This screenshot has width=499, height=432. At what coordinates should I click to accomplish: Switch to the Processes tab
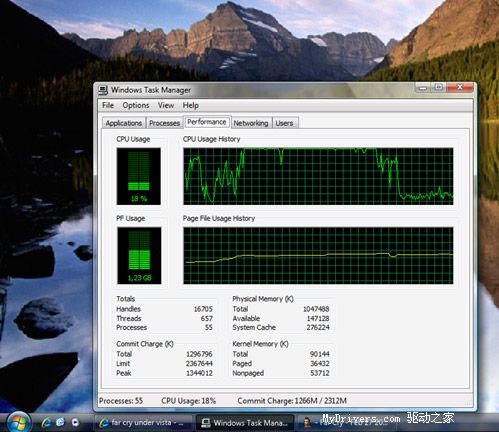coord(164,123)
